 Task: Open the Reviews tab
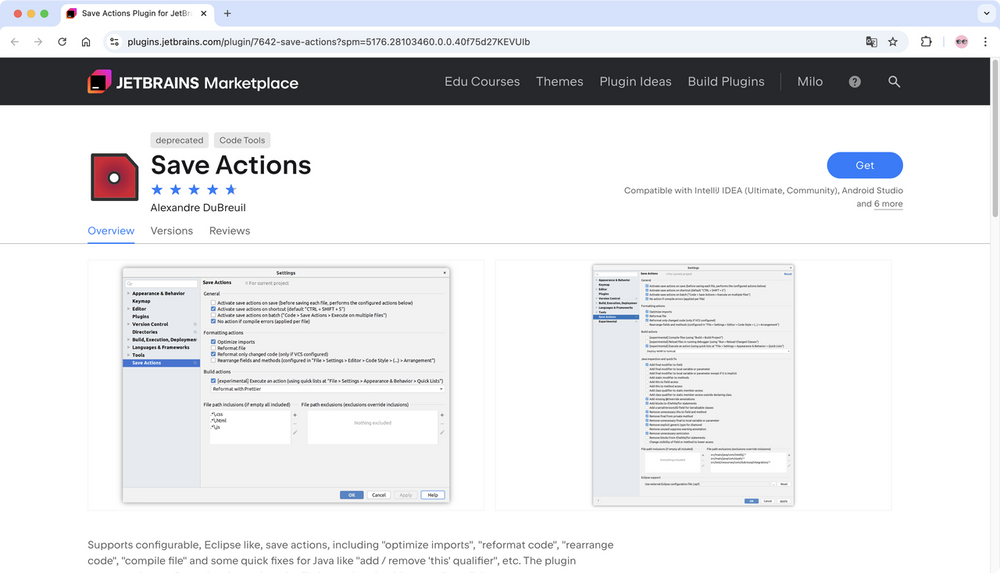tap(229, 231)
